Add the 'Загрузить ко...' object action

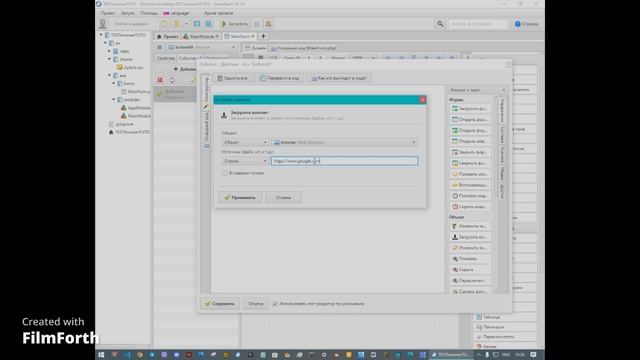[470, 237]
